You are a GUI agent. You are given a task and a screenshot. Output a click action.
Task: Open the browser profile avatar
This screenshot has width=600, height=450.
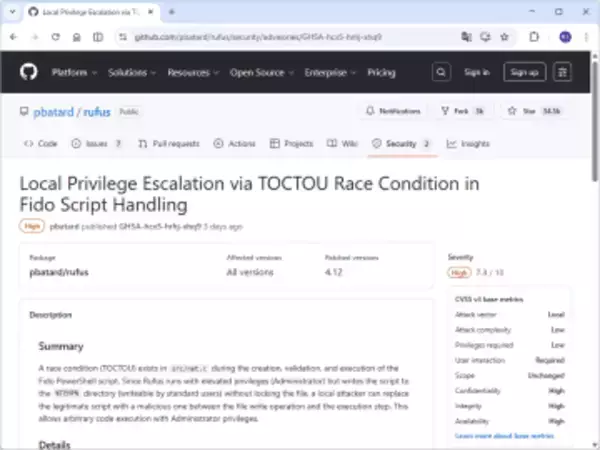[565, 37]
